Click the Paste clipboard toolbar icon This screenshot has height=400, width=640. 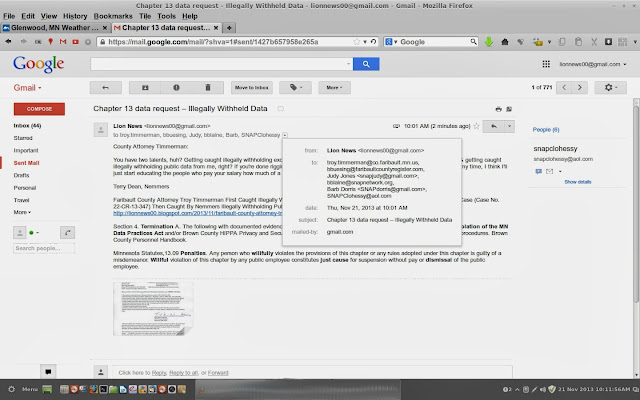click(578, 42)
